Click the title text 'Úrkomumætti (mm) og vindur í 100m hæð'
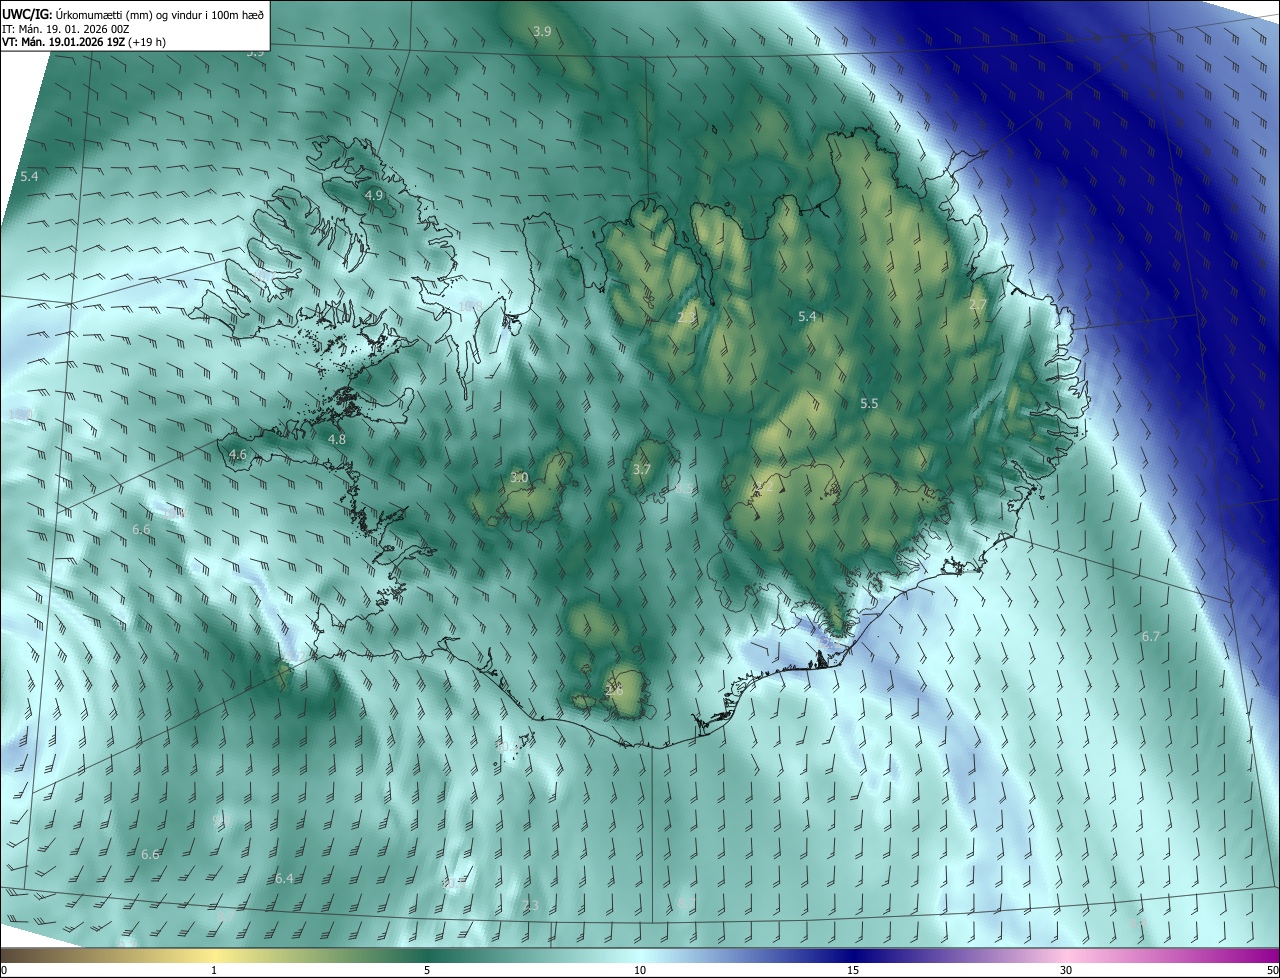This screenshot has height=978, width=1280. coord(160,13)
